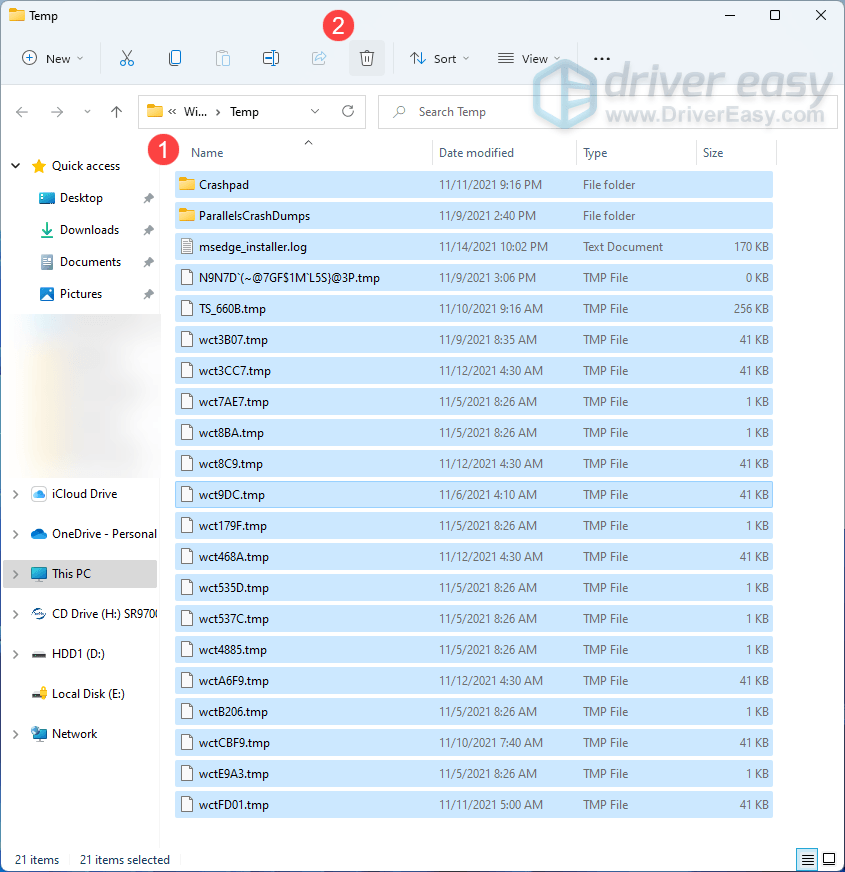
Task: Expand HDD1 (D:) node
Action: point(16,655)
